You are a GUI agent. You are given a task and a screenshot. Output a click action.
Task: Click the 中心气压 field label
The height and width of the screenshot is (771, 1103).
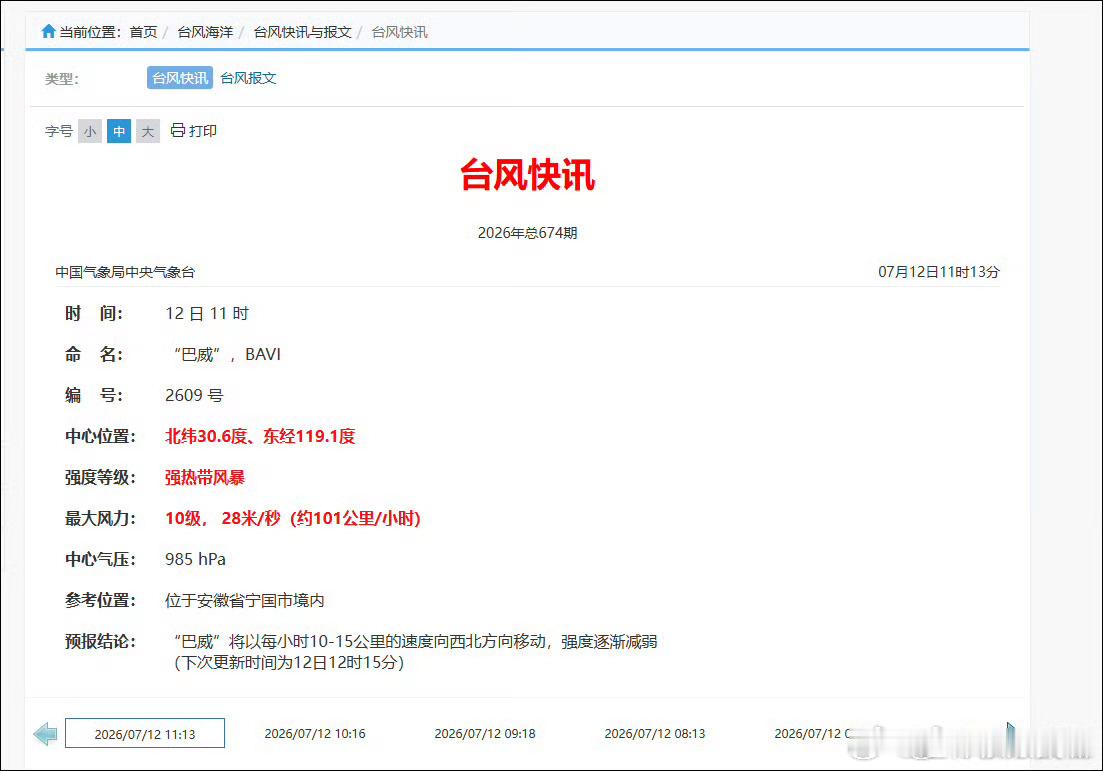[101, 559]
